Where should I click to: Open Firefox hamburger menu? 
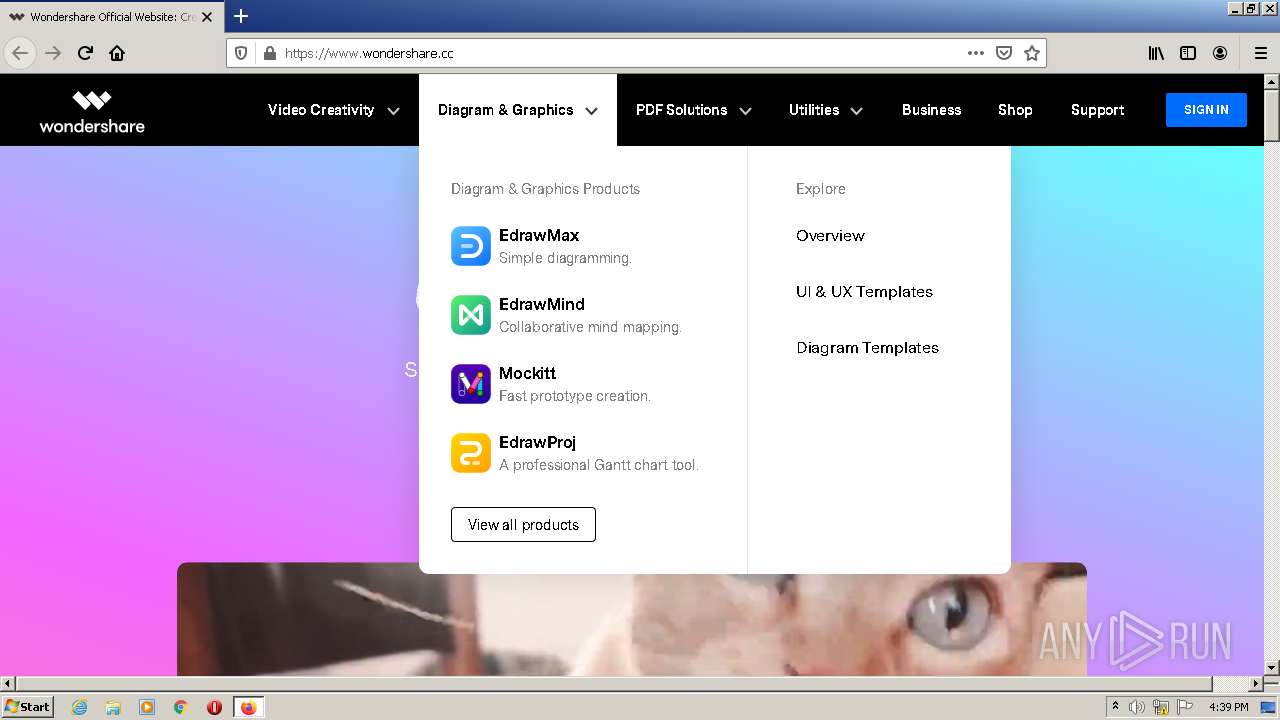(1261, 53)
